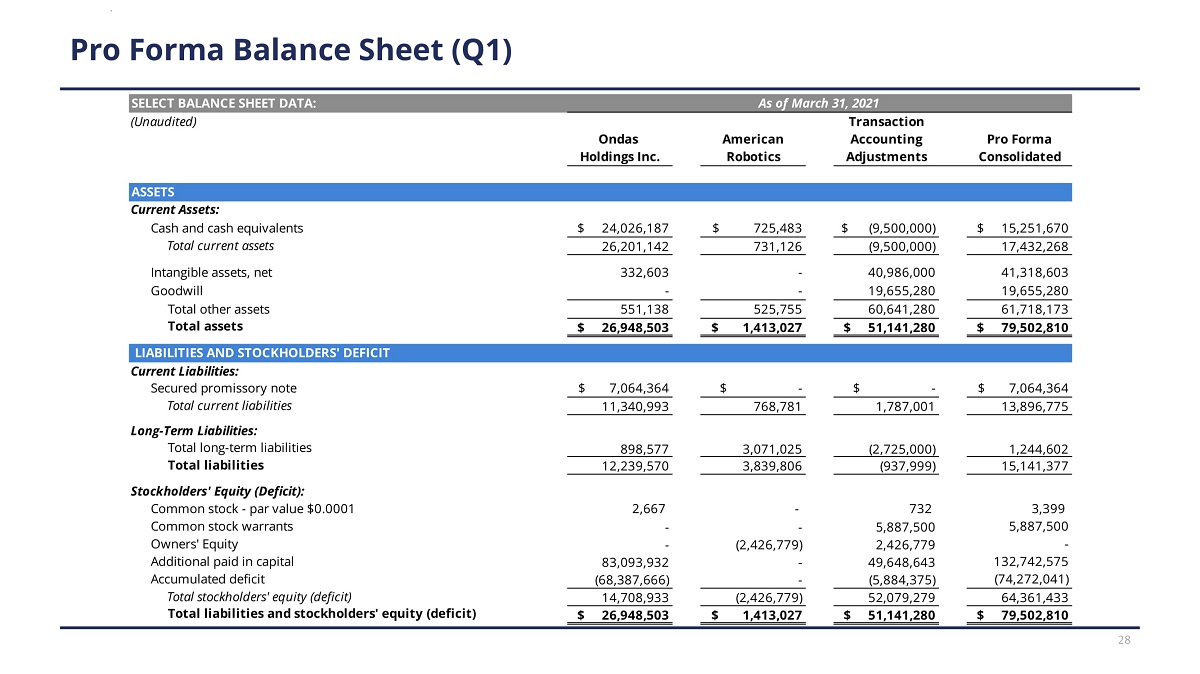This screenshot has width=1200, height=674.
Task: Select the Ondas Holdings Inc. column header
Action: [619, 148]
